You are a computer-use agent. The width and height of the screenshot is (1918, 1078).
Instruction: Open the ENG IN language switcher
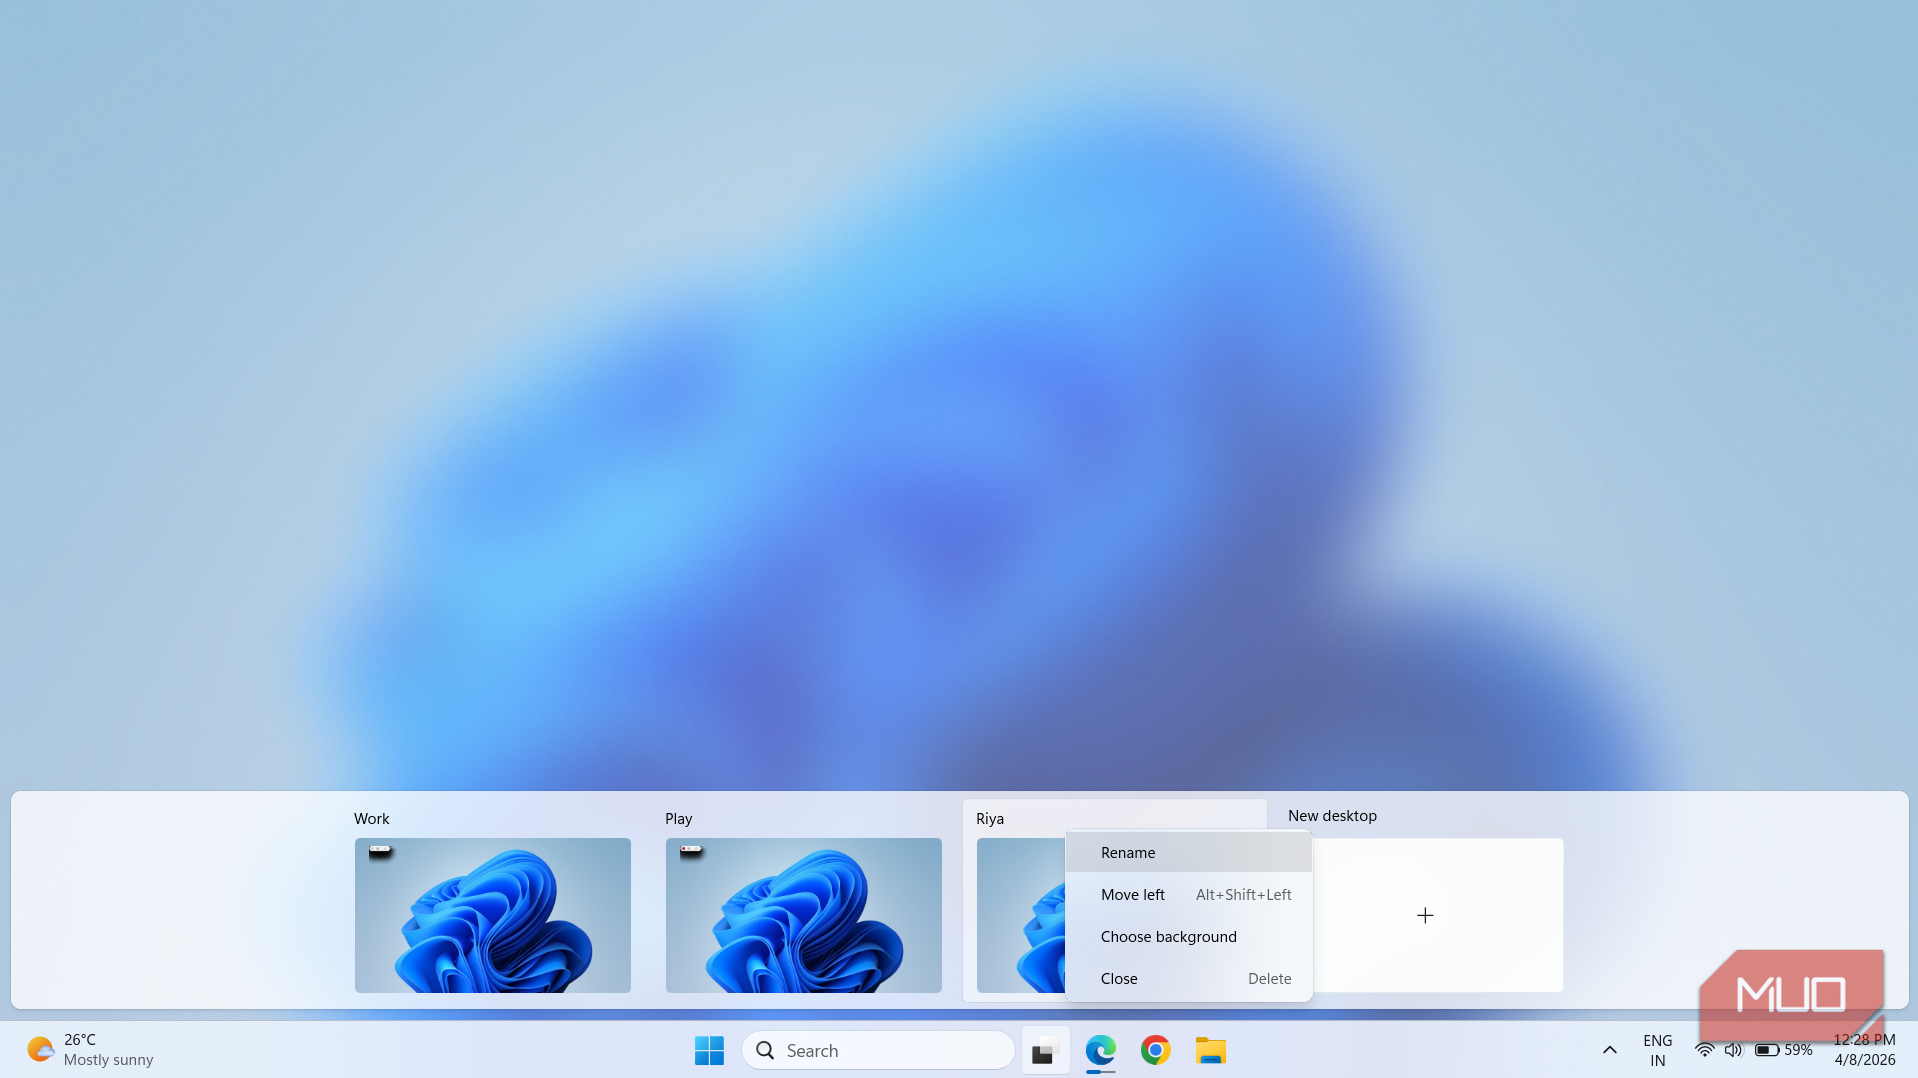(x=1657, y=1050)
